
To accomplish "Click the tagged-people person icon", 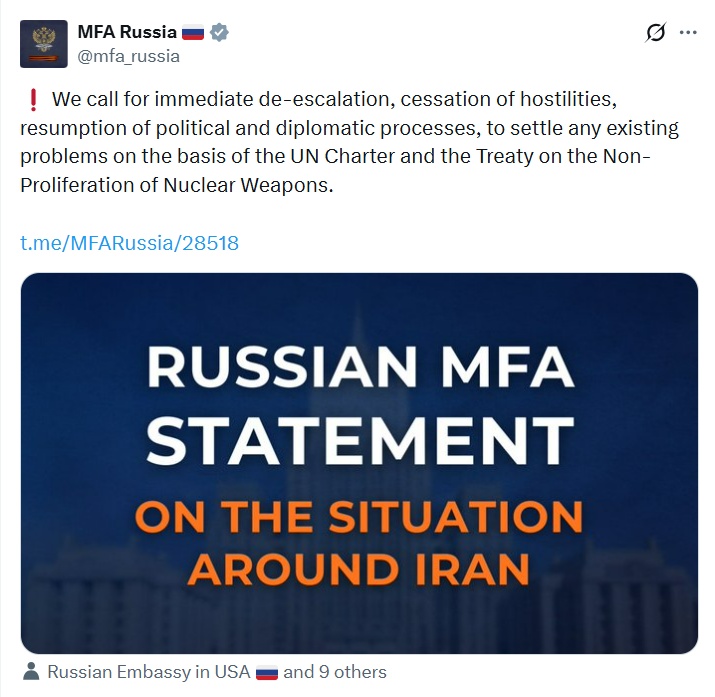I will (x=31, y=672).
